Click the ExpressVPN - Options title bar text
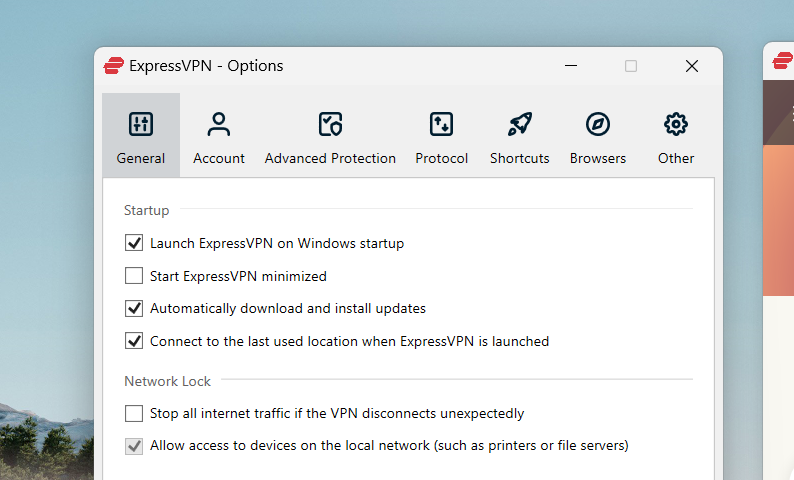 click(x=206, y=66)
